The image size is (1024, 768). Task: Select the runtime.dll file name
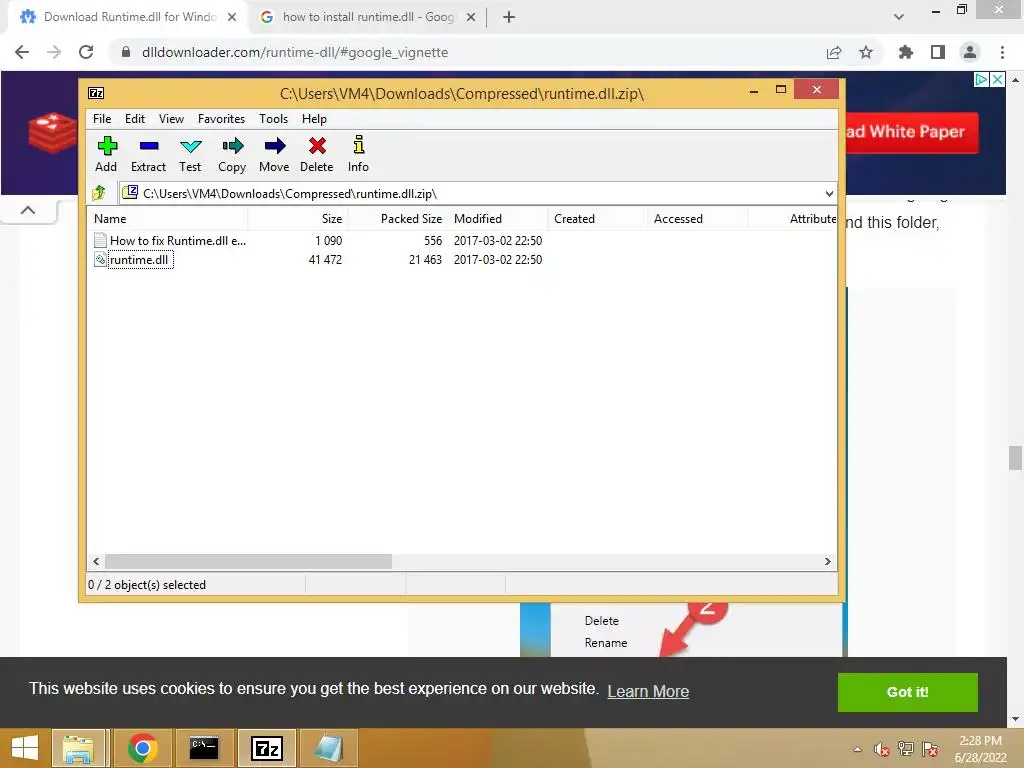pyautogui.click(x=139, y=259)
